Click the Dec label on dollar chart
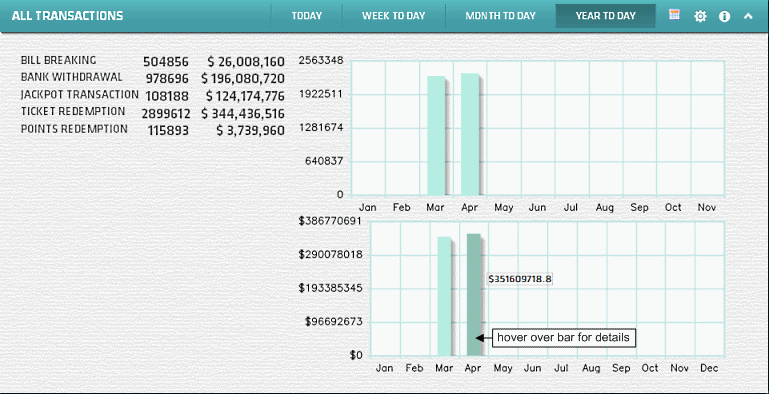The width and height of the screenshot is (769, 394). click(709, 368)
